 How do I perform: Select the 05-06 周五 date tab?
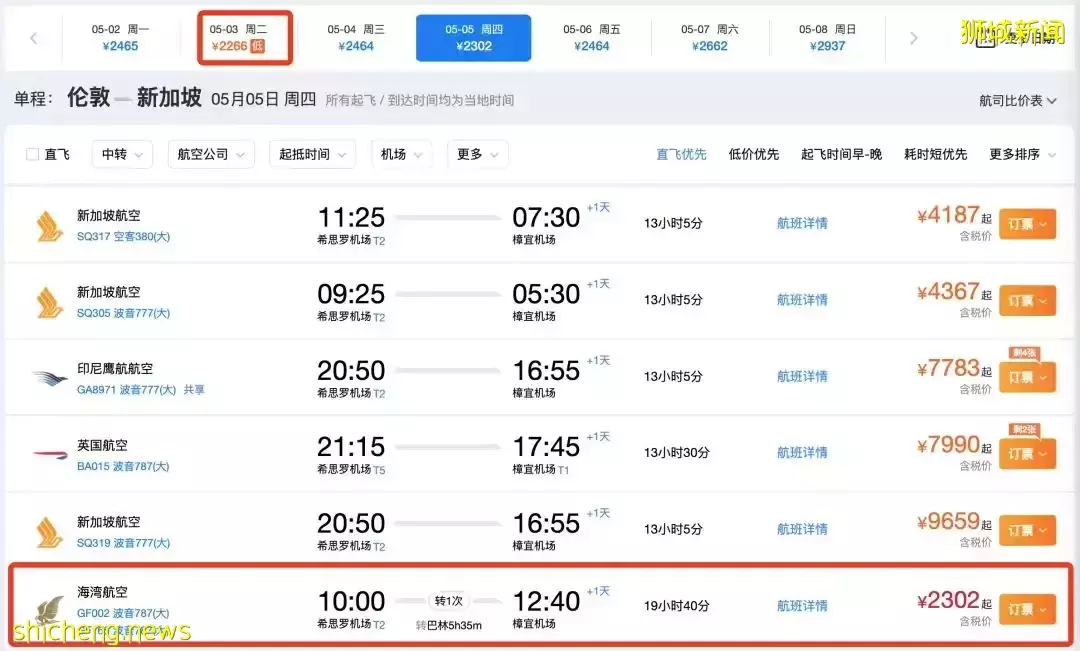(x=591, y=37)
